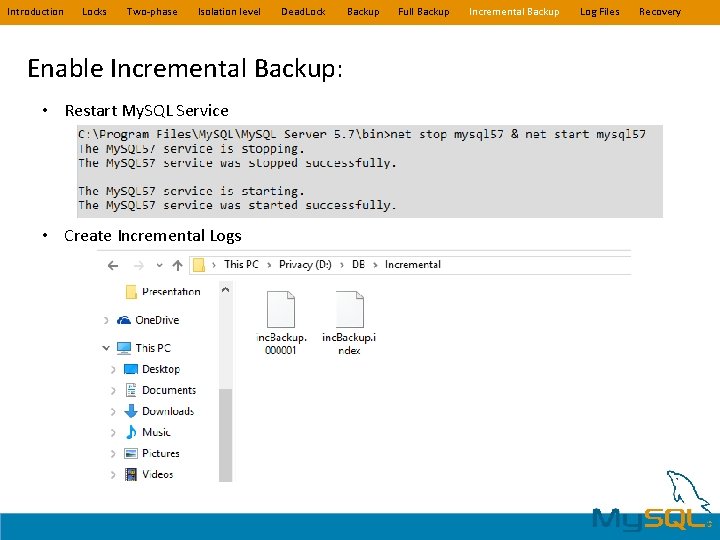Image resolution: width=720 pixels, height=540 pixels.
Task: Select DB in the address path
Action: point(358,264)
